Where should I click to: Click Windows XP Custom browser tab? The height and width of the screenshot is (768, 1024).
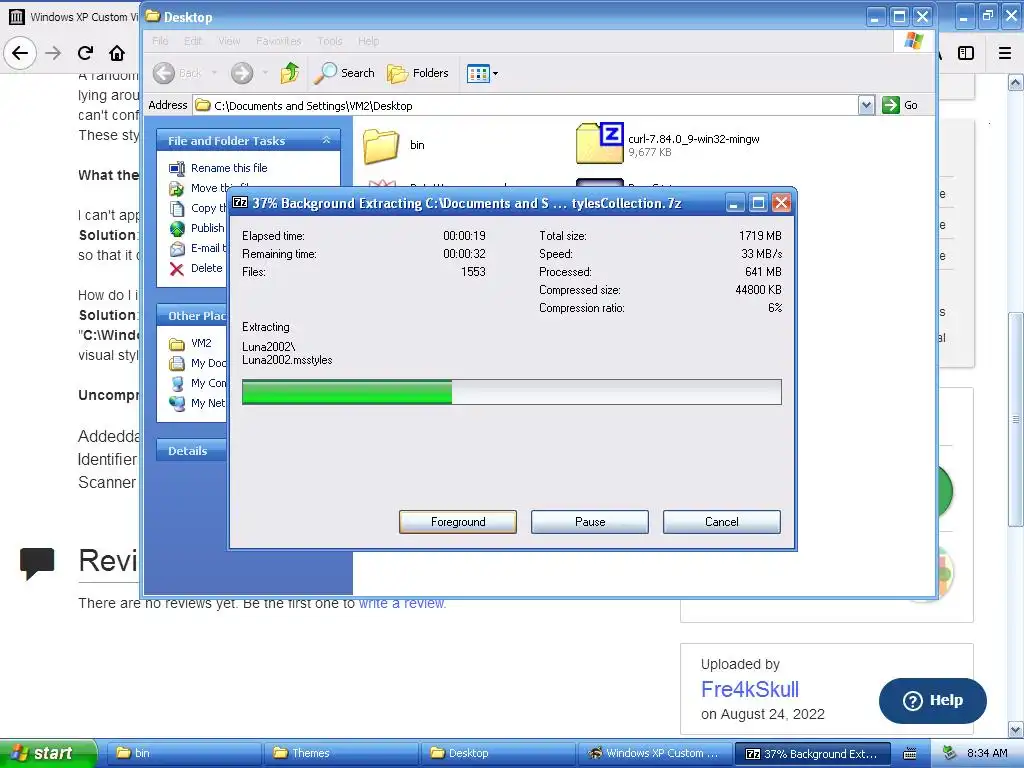pyautogui.click(x=73, y=17)
